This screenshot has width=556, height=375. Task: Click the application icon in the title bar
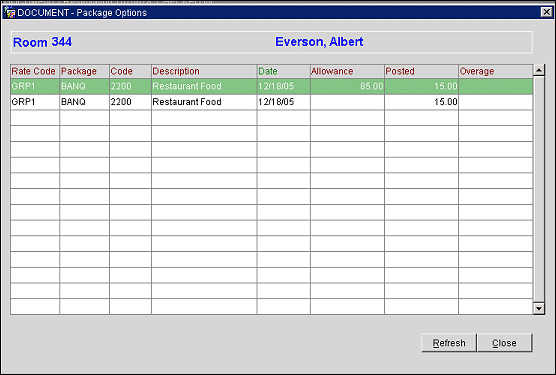point(10,12)
